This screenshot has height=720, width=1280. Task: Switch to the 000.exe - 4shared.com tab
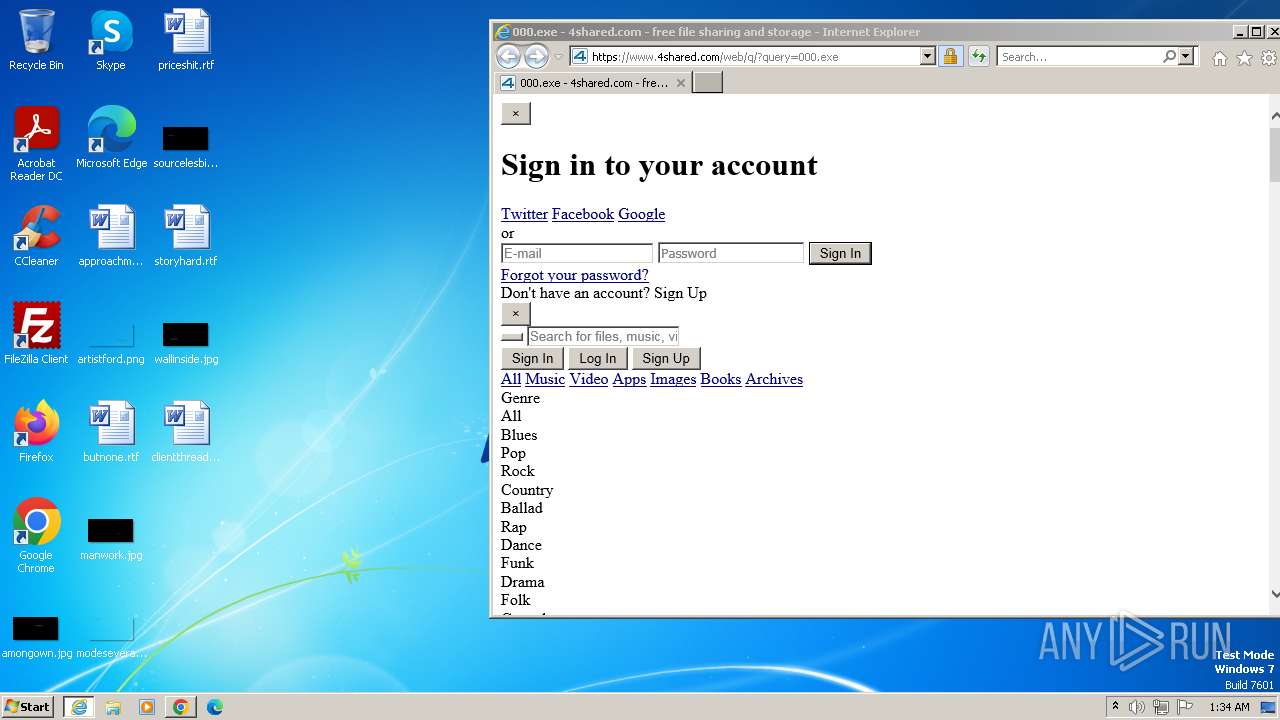click(593, 83)
